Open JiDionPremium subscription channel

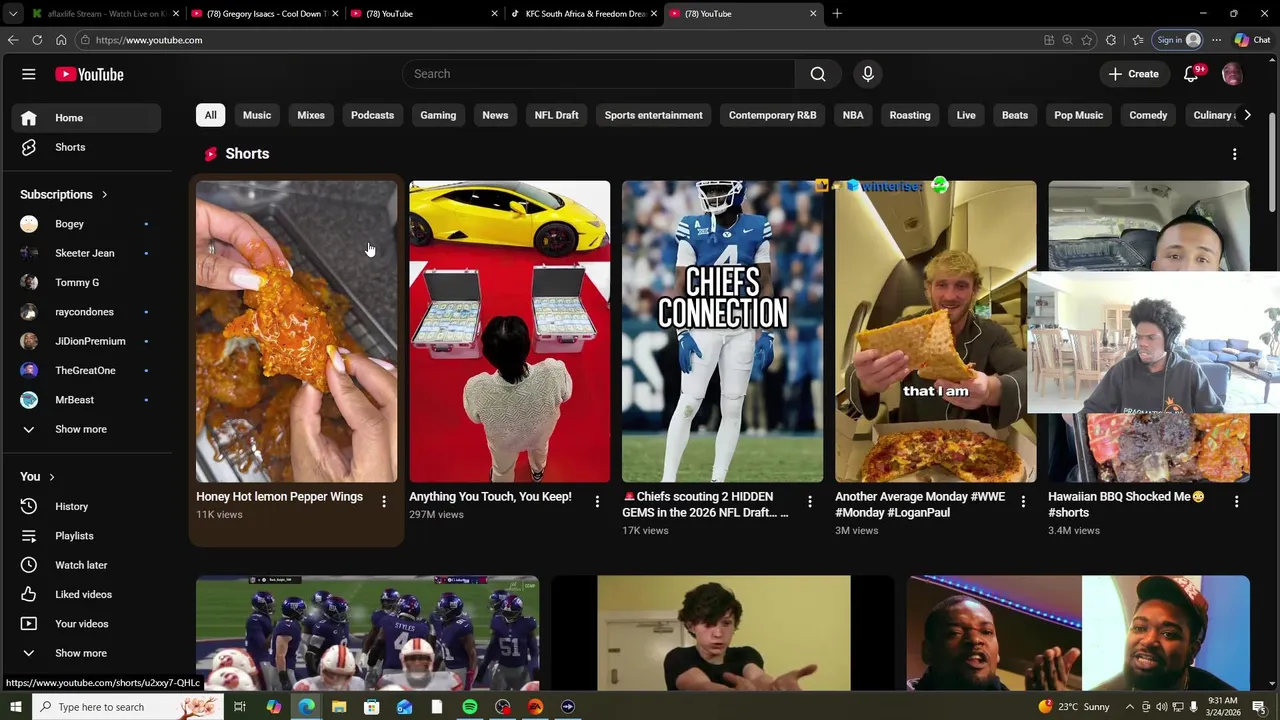87,341
